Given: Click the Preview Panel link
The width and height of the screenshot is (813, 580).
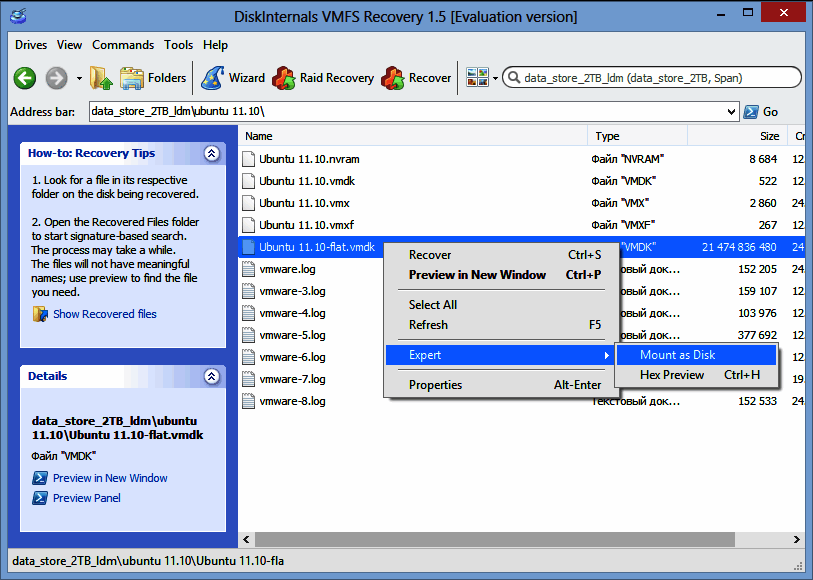Looking at the screenshot, I should coord(86,498).
